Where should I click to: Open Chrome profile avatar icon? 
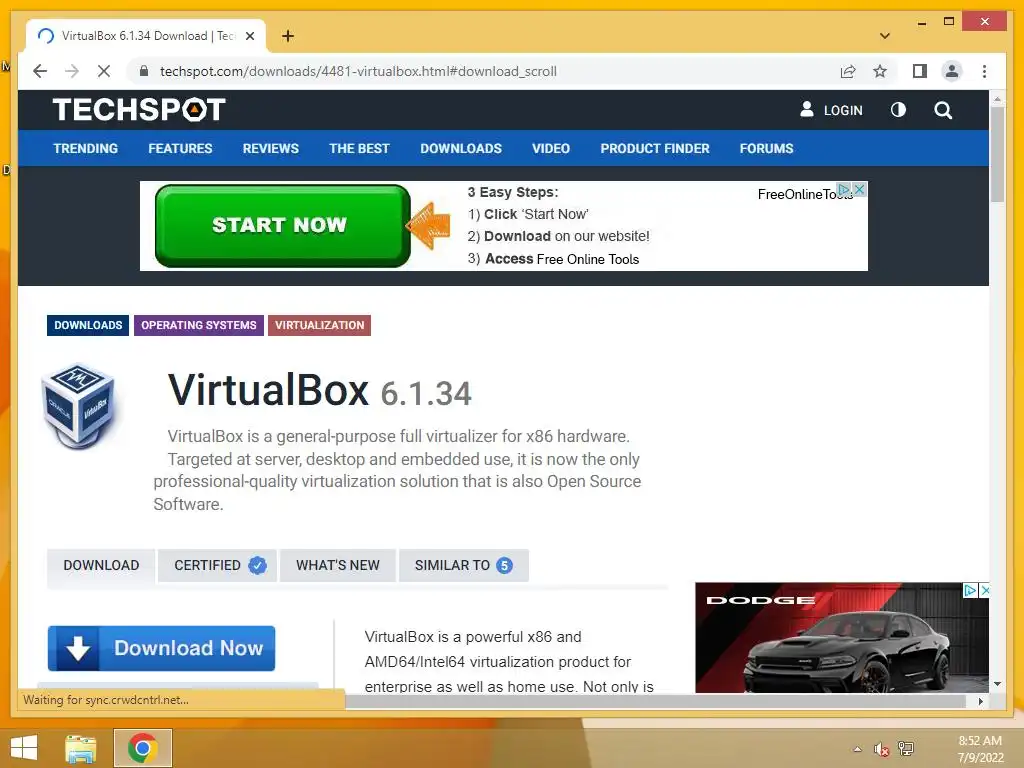point(952,71)
